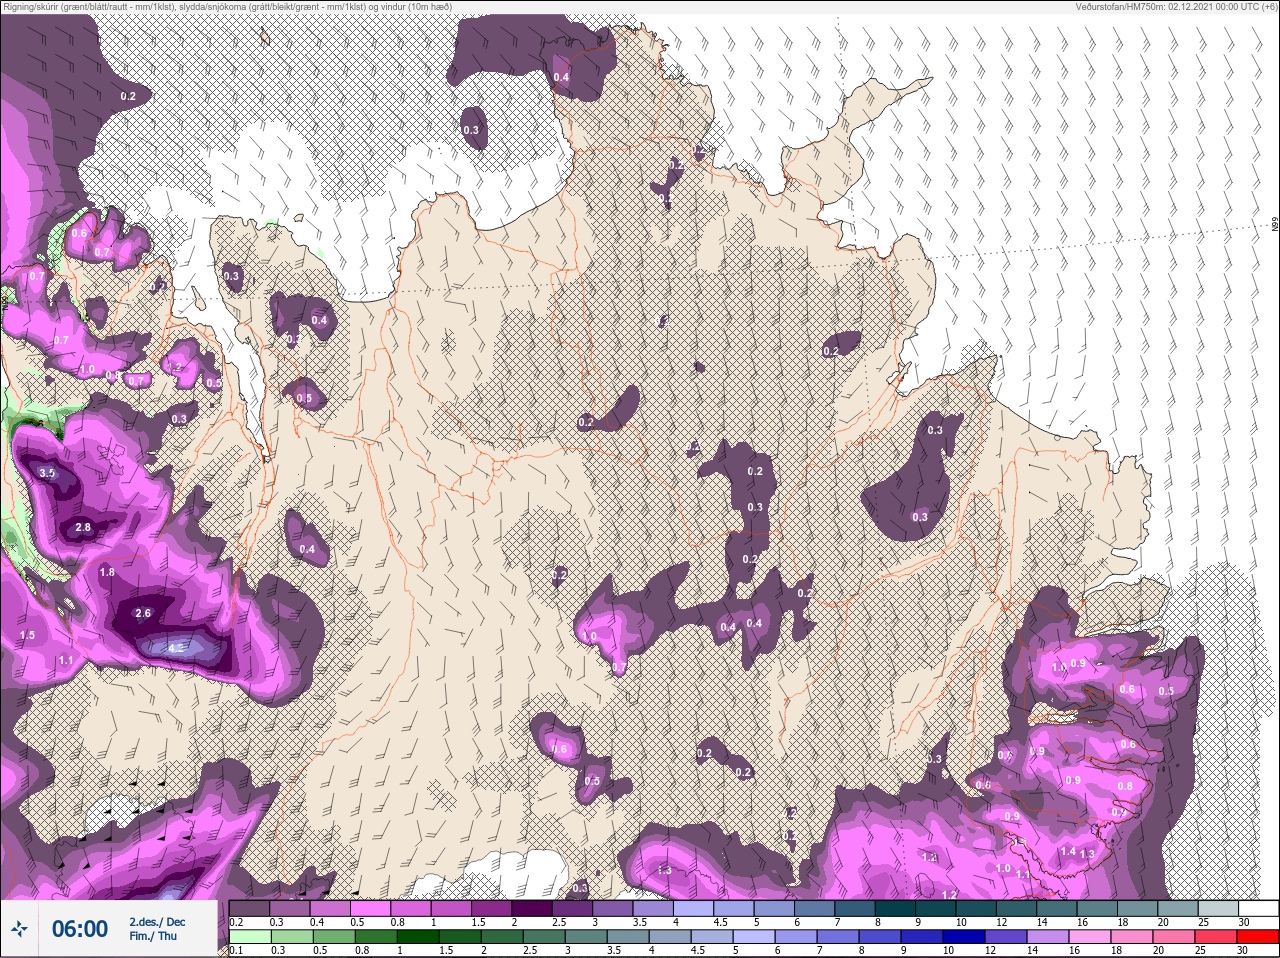The width and height of the screenshot is (1280, 958).
Task: Select the pale green 0.1 rain legend swatch
Action: pos(249,937)
